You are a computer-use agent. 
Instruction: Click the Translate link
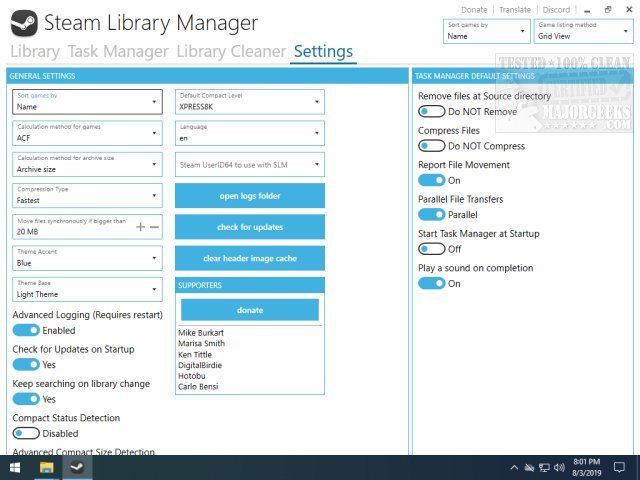(x=515, y=10)
